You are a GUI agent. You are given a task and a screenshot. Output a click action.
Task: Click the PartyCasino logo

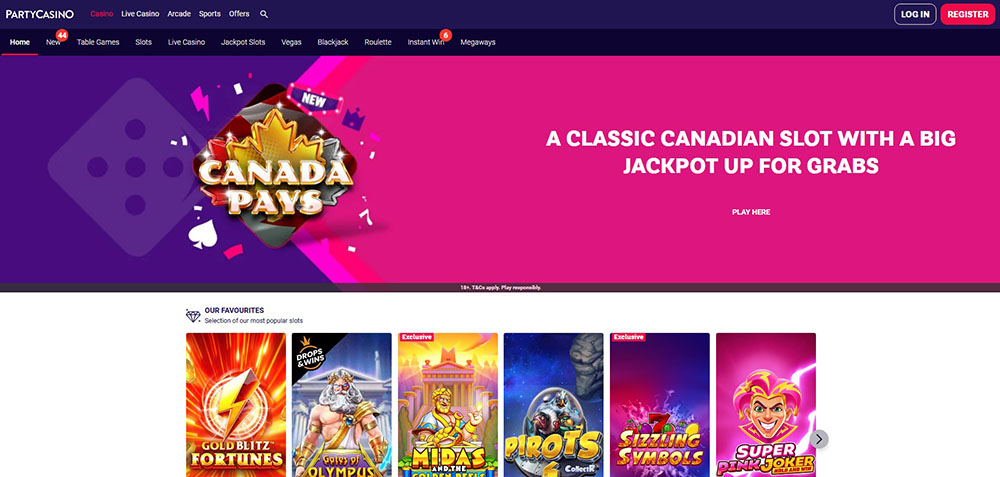(x=40, y=14)
